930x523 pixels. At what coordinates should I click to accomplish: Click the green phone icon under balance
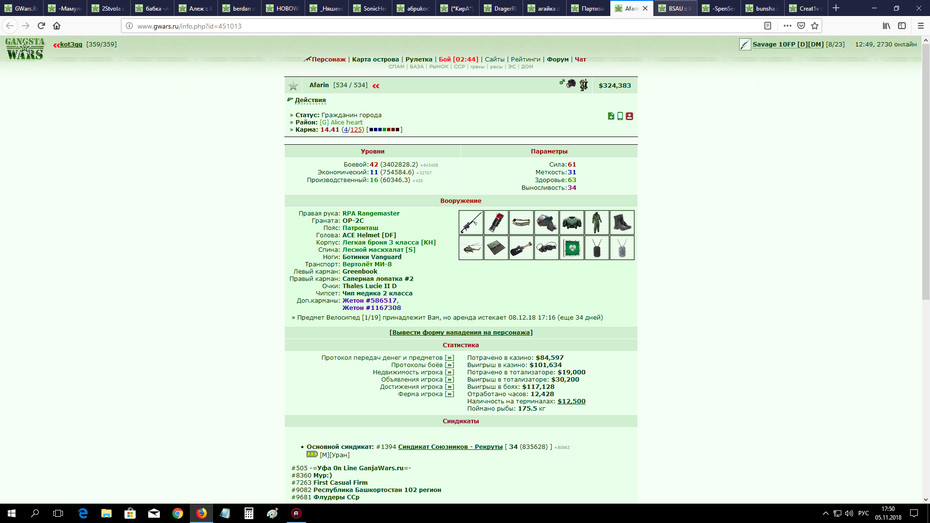click(620, 116)
